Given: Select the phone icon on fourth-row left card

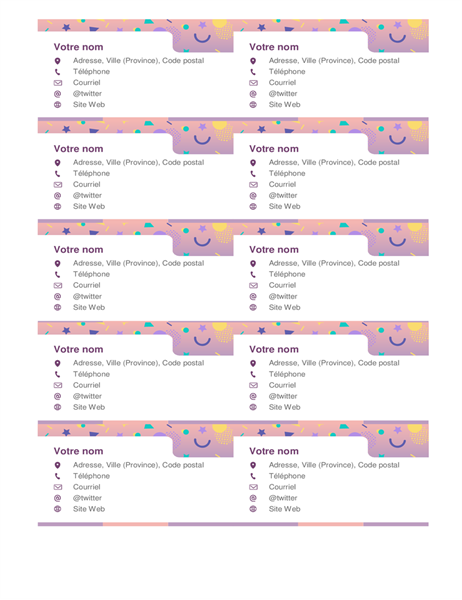Looking at the screenshot, I should (57, 374).
